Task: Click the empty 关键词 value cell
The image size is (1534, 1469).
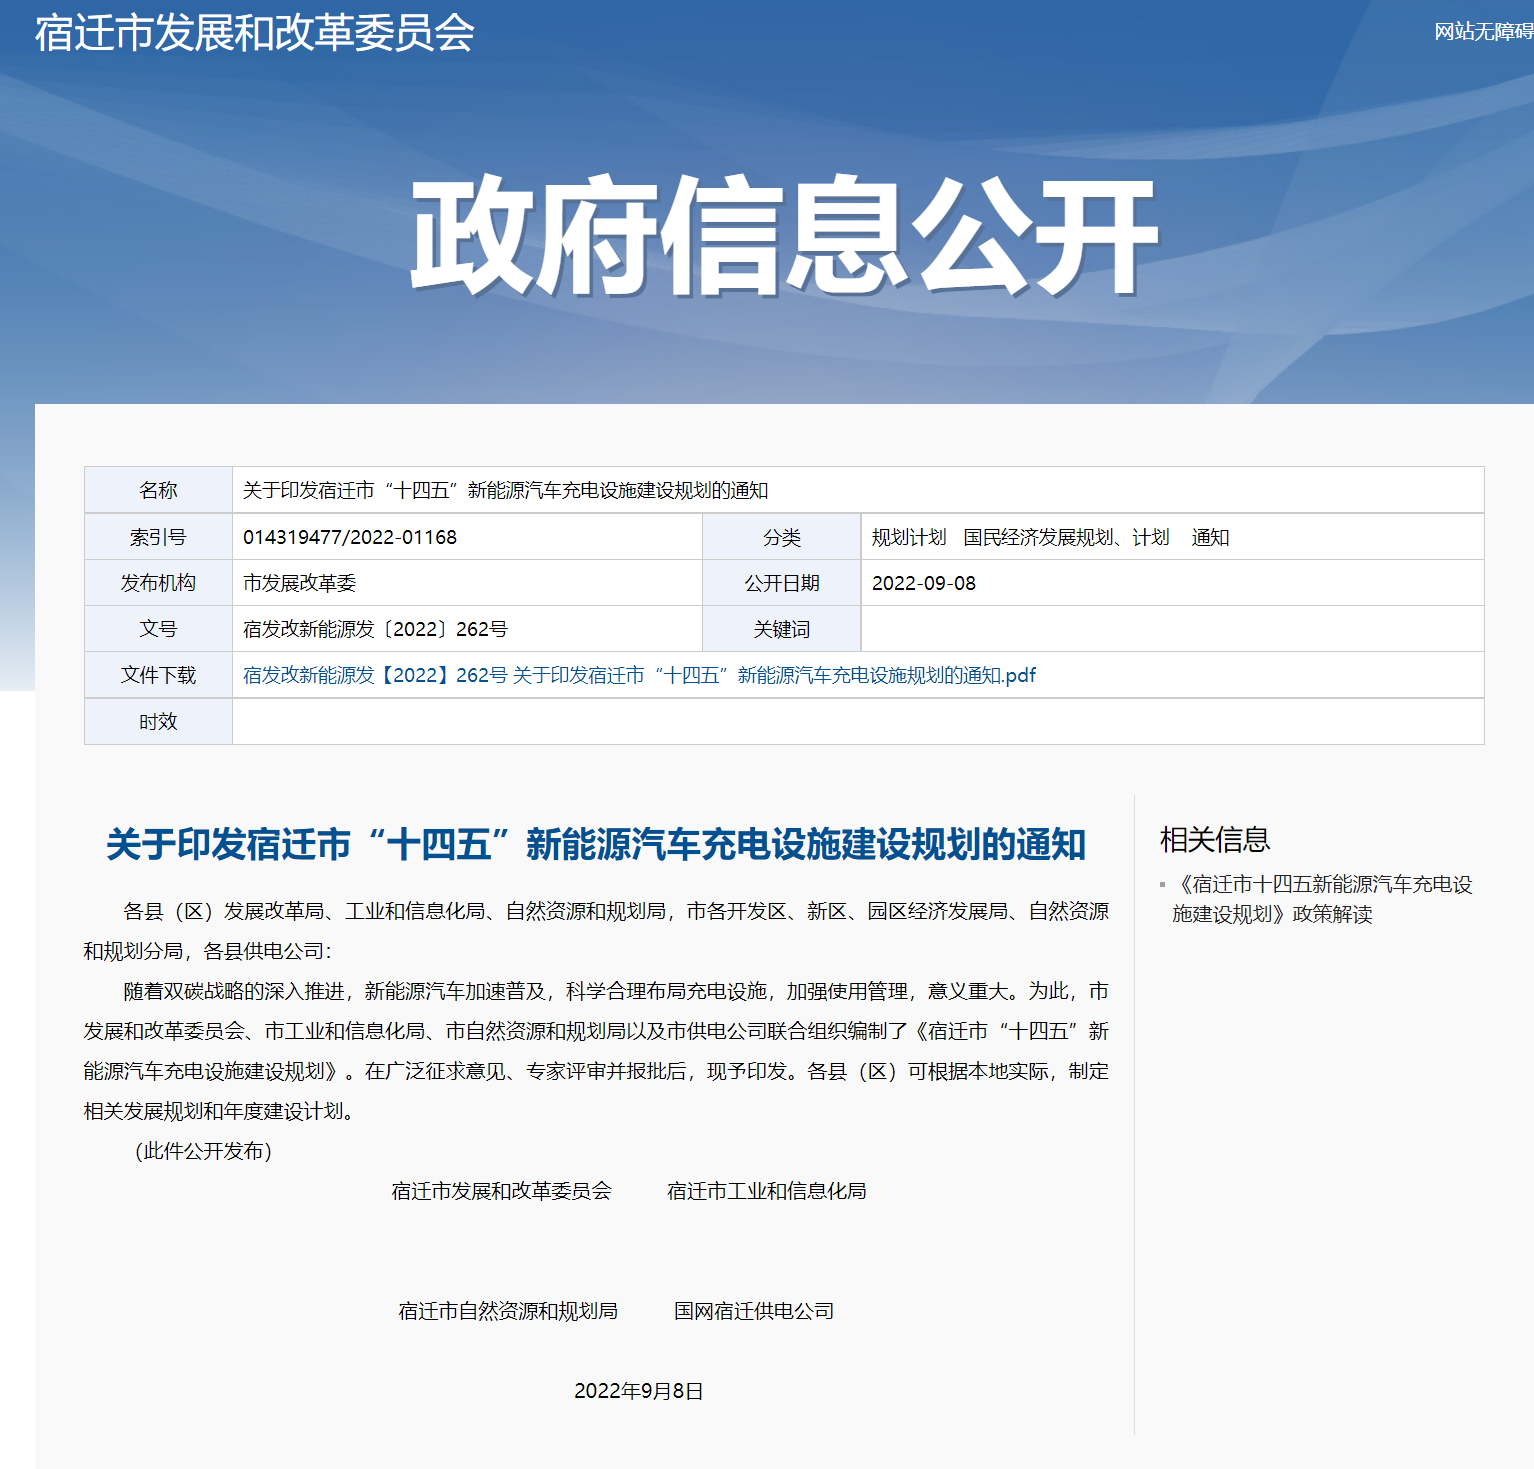Action: point(1171,630)
